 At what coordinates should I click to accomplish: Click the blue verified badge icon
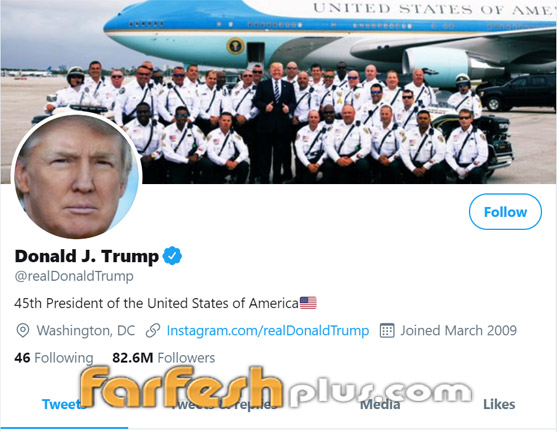172,256
